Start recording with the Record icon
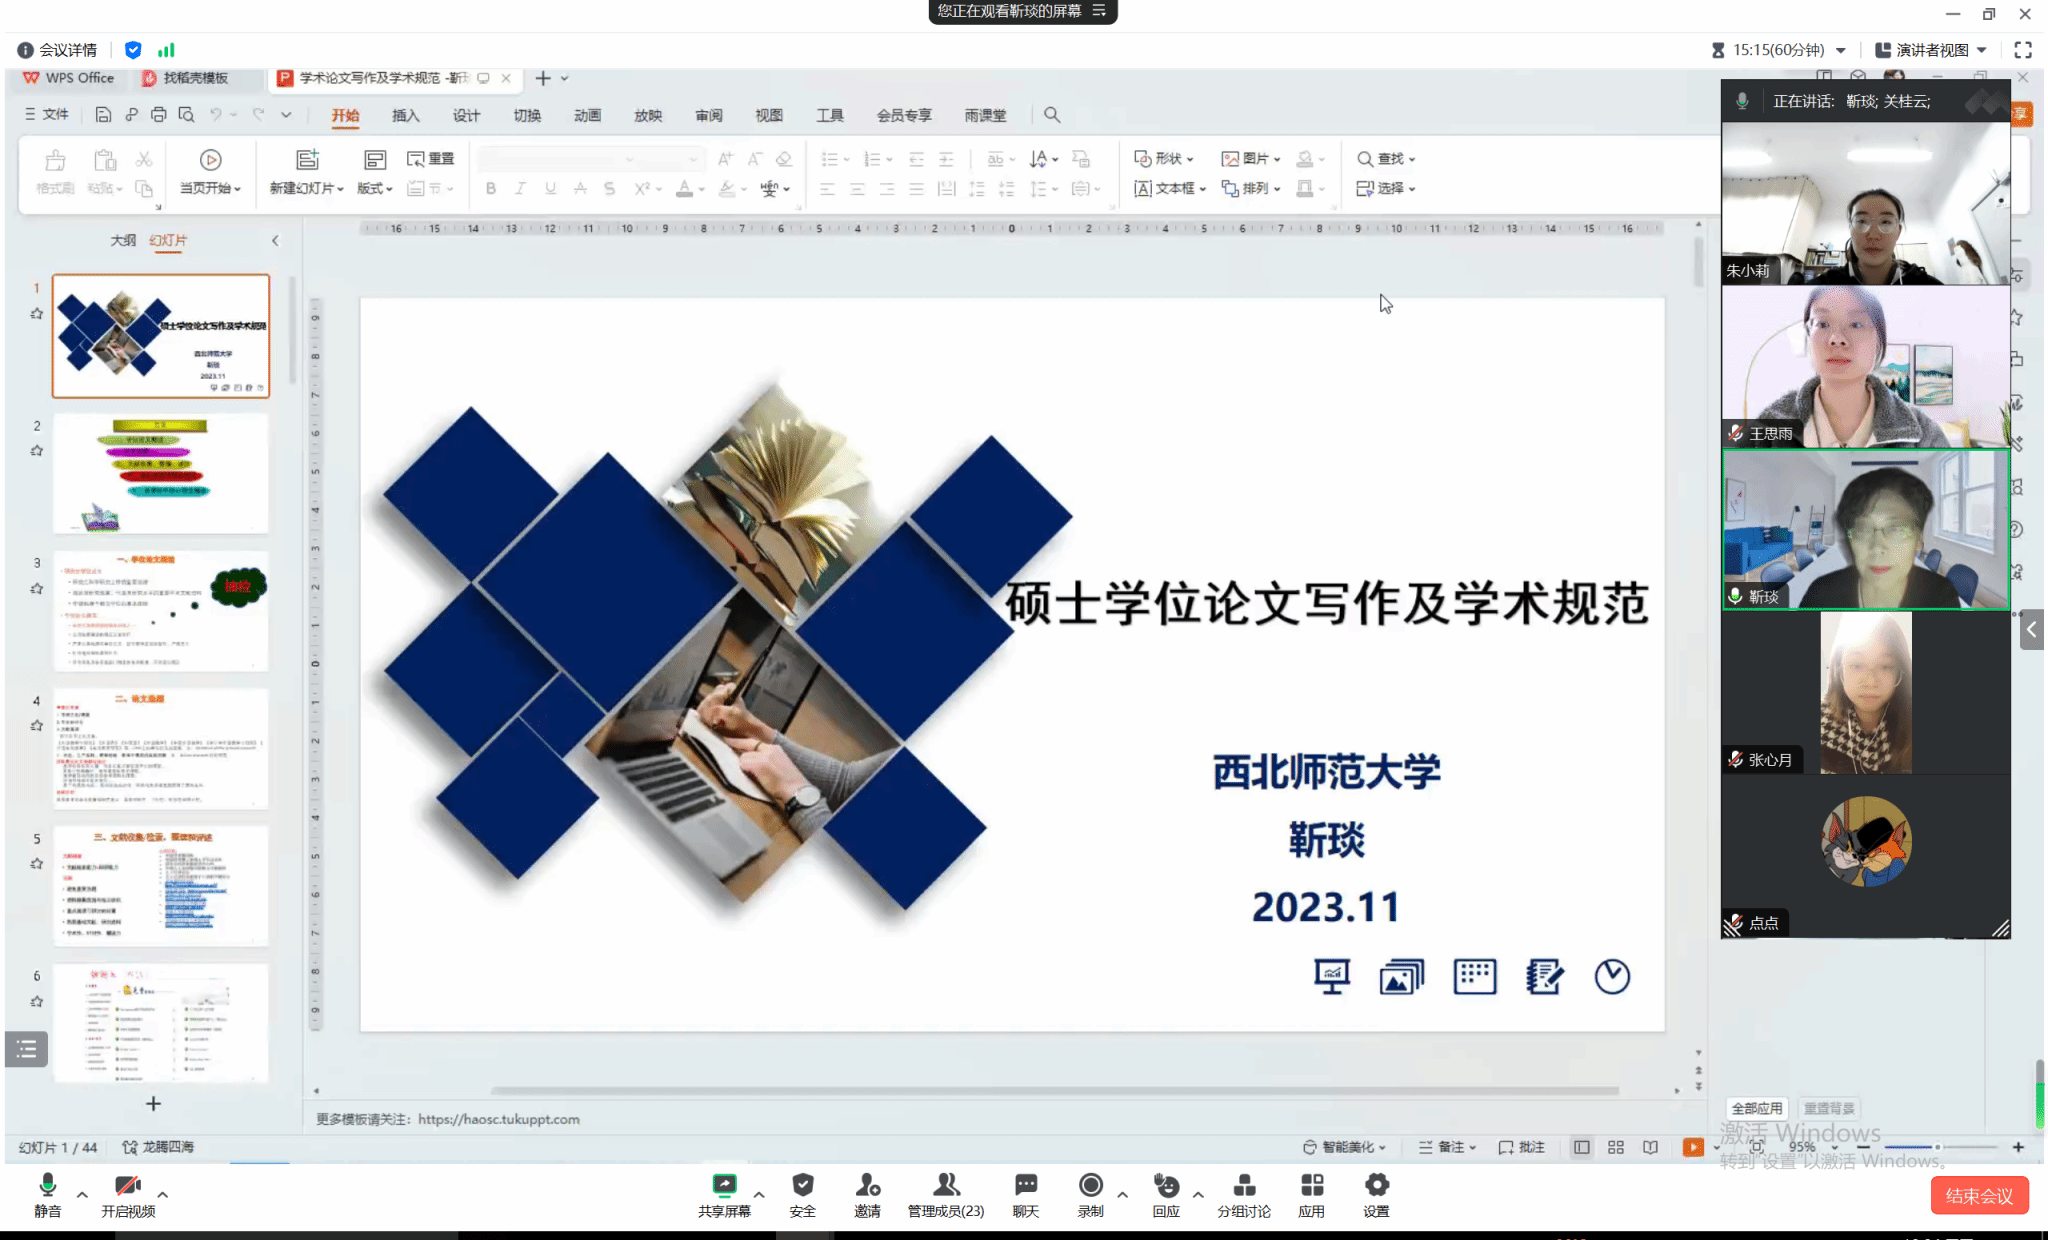This screenshot has height=1240, width=2048. (1090, 1186)
